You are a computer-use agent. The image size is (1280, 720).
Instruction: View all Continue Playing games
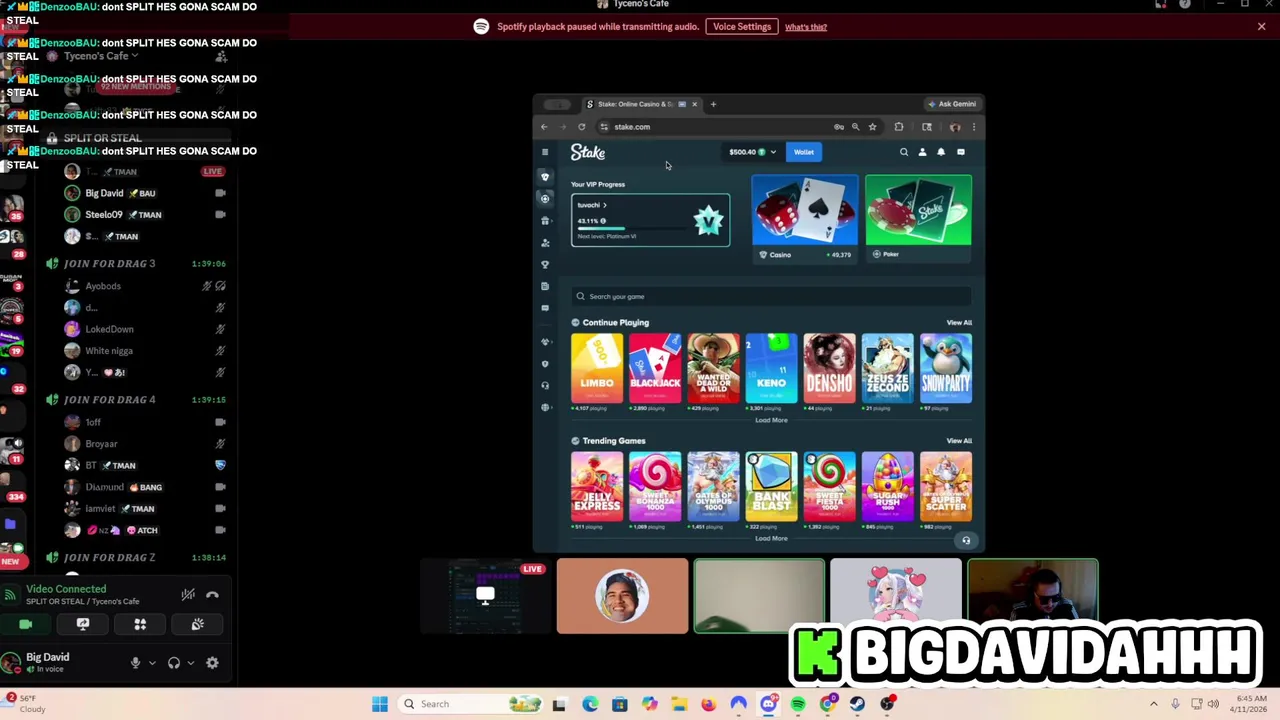(959, 323)
